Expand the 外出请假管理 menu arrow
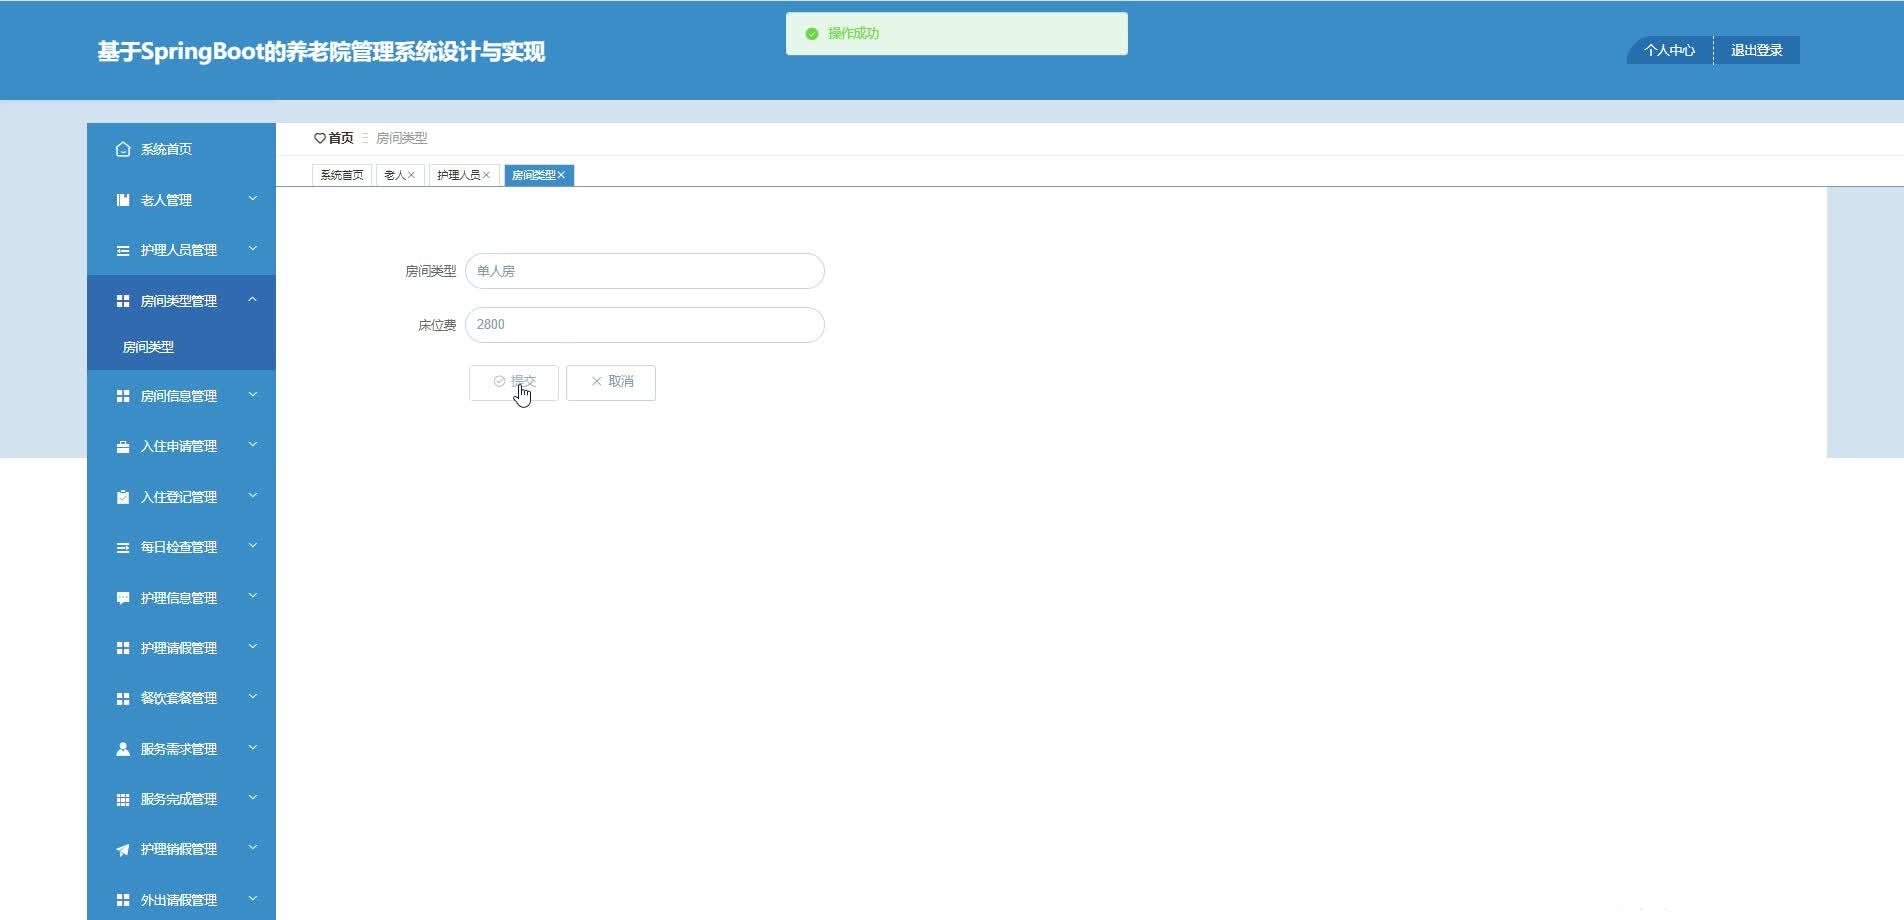The width and height of the screenshot is (1904, 920). coord(253,899)
